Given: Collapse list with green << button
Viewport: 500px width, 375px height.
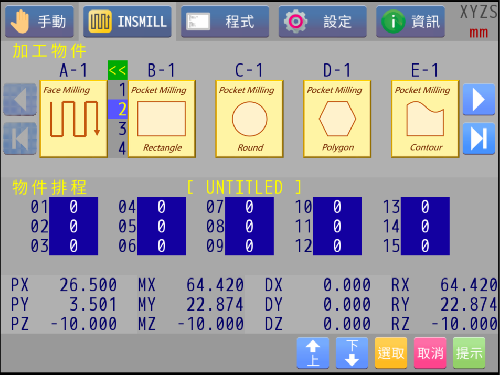Looking at the screenshot, I should [x=118, y=70].
